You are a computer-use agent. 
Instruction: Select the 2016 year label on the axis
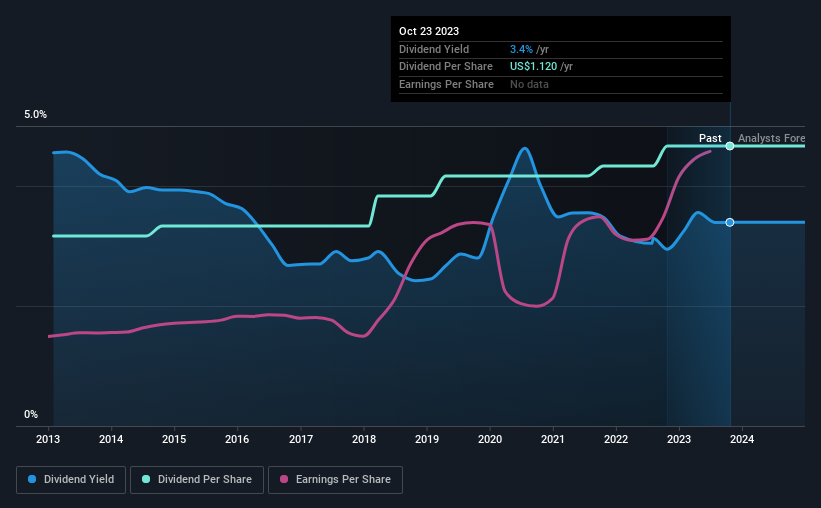point(237,439)
